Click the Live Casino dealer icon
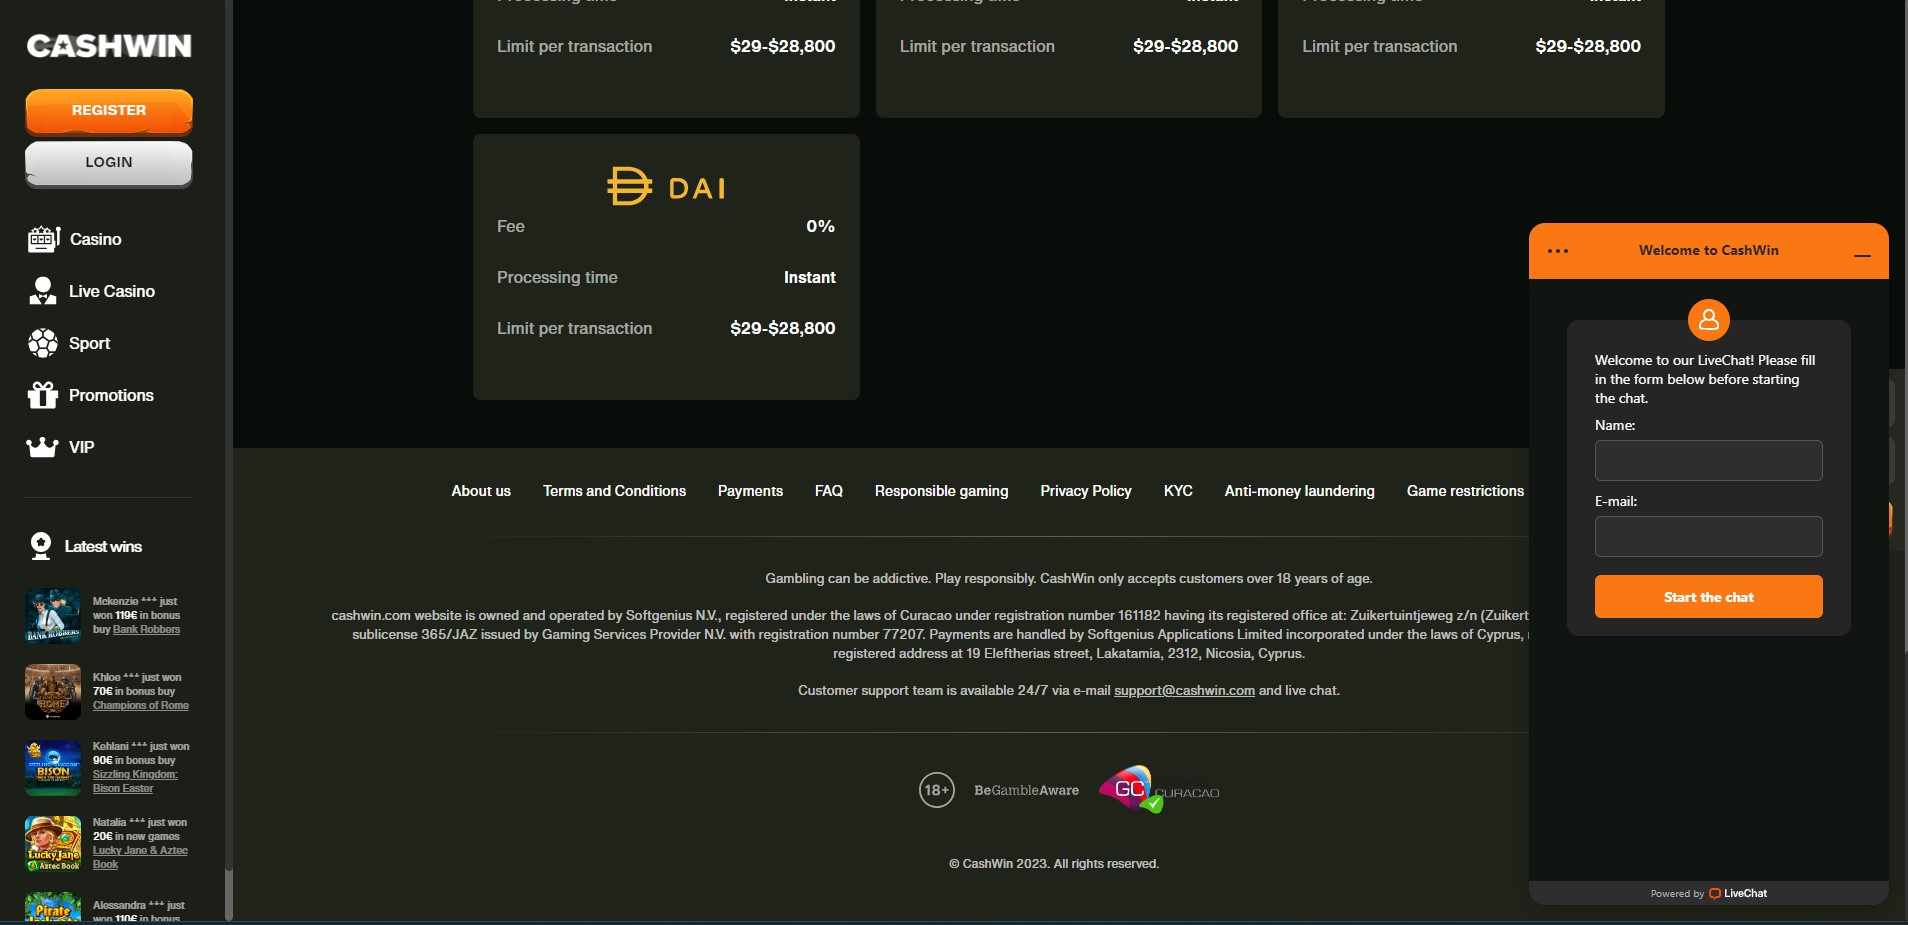This screenshot has width=1908, height=925. click(43, 291)
